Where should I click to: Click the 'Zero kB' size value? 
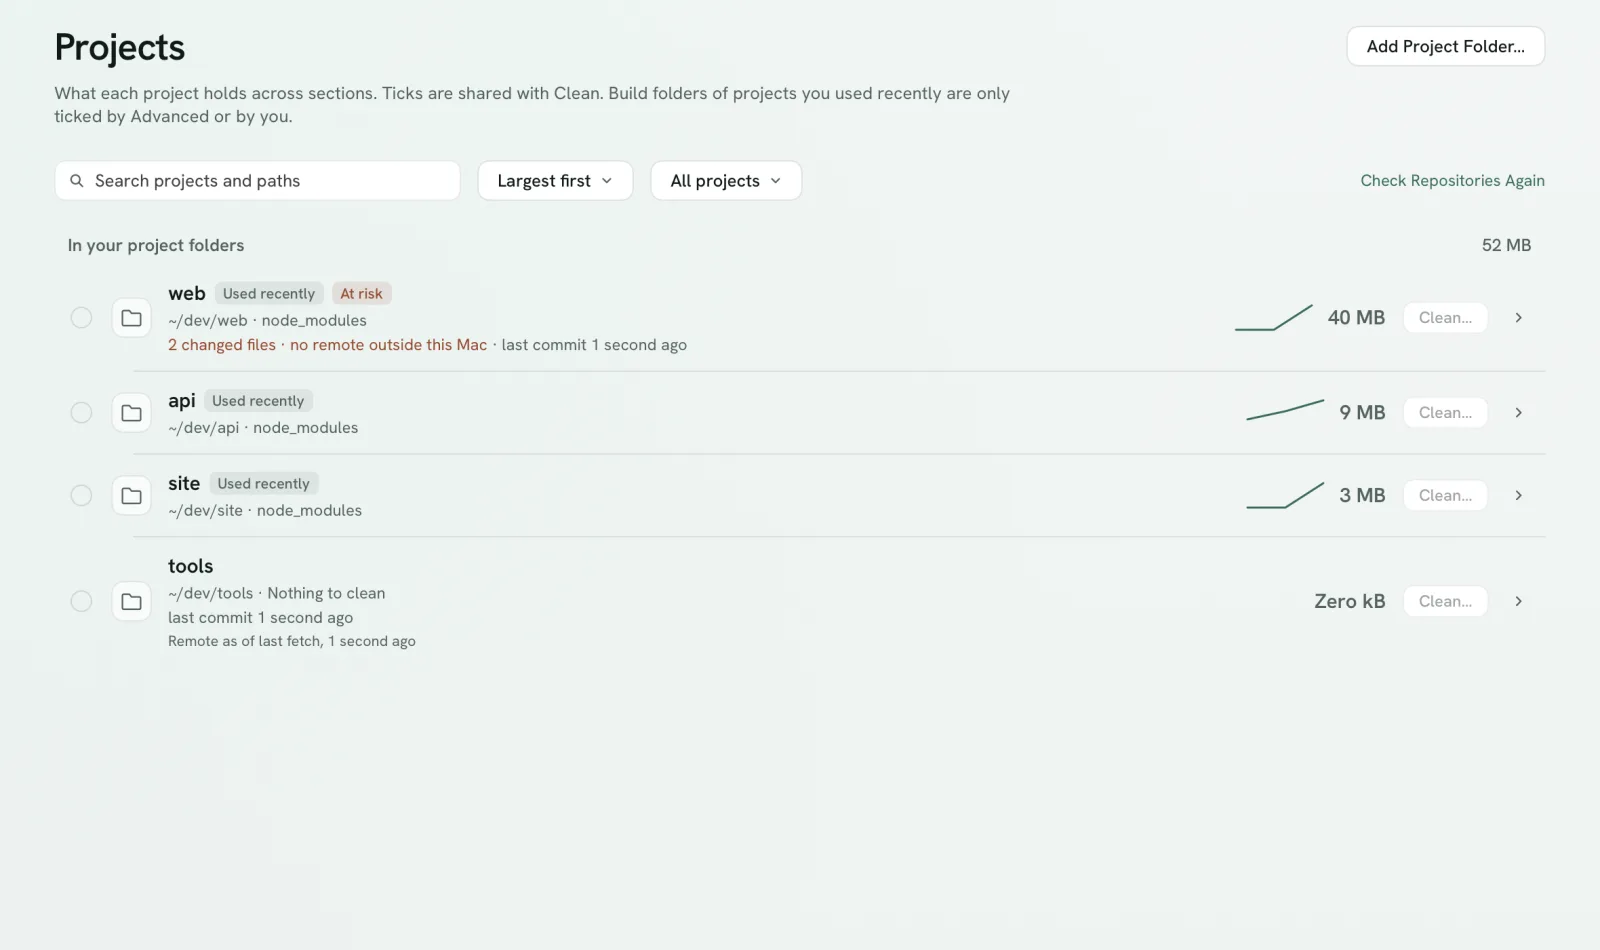[x=1349, y=601]
